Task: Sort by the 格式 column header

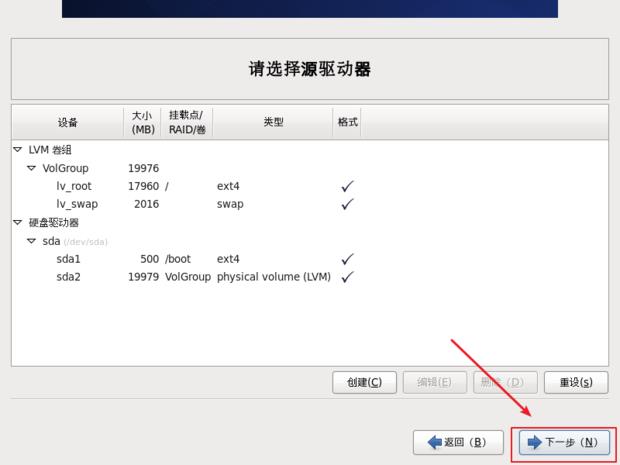Action: [x=347, y=122]
